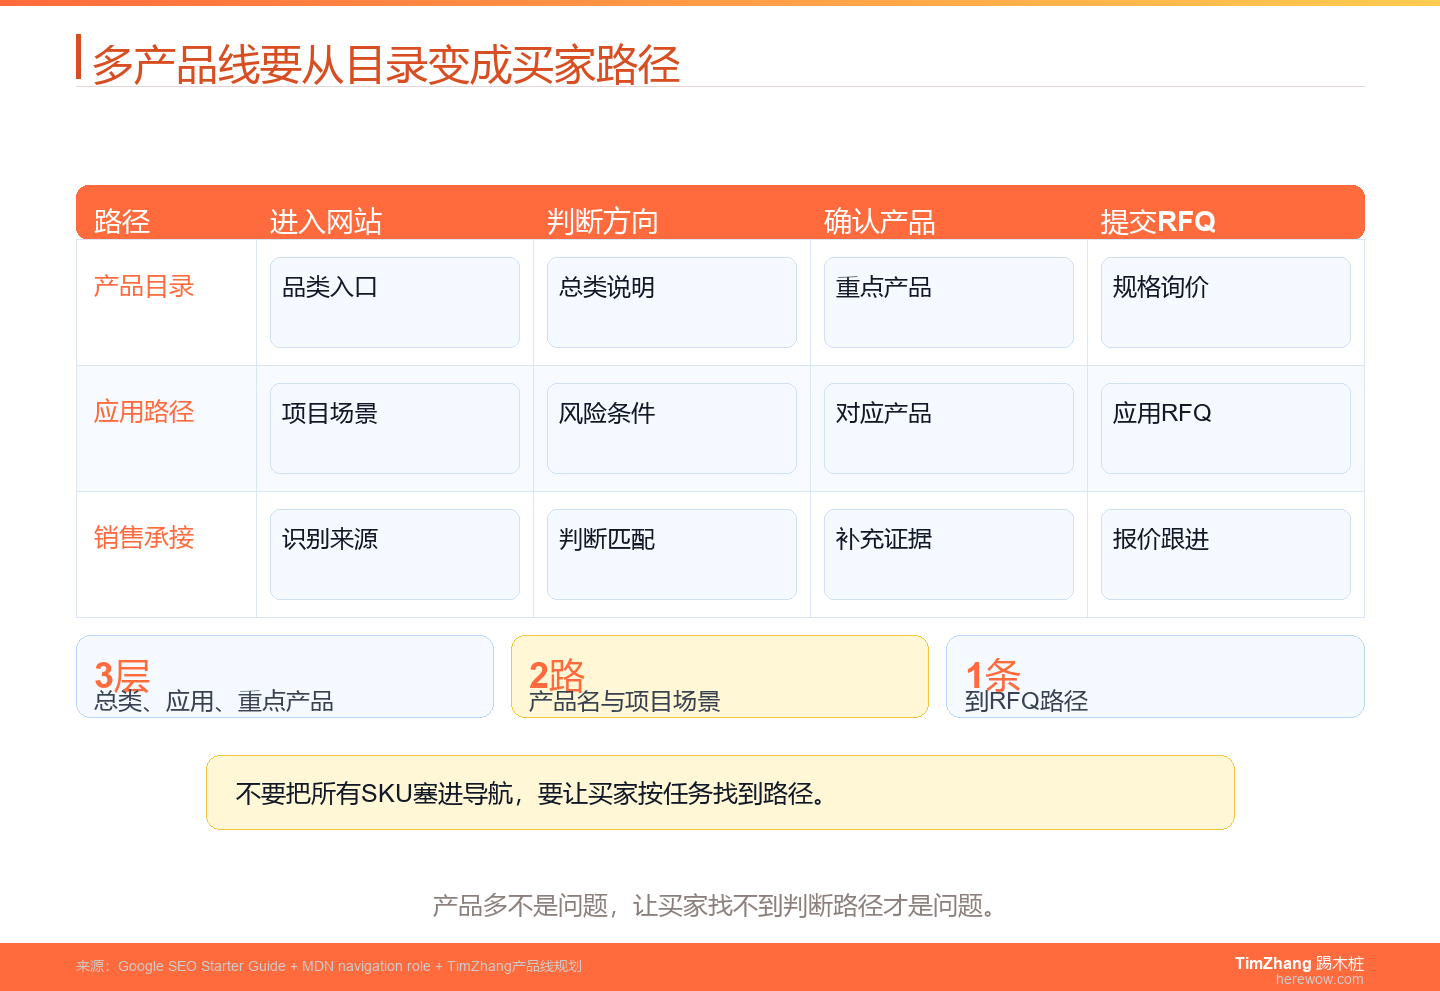
Task: Choose the 识别来源 cell
Action: pos(395,555)
